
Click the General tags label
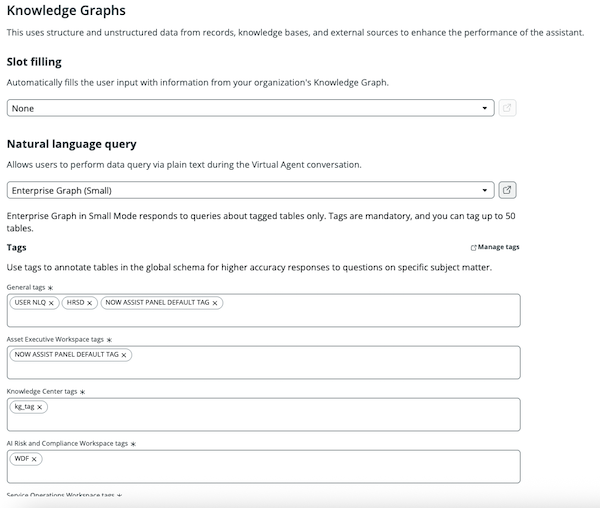pos(26,287)
